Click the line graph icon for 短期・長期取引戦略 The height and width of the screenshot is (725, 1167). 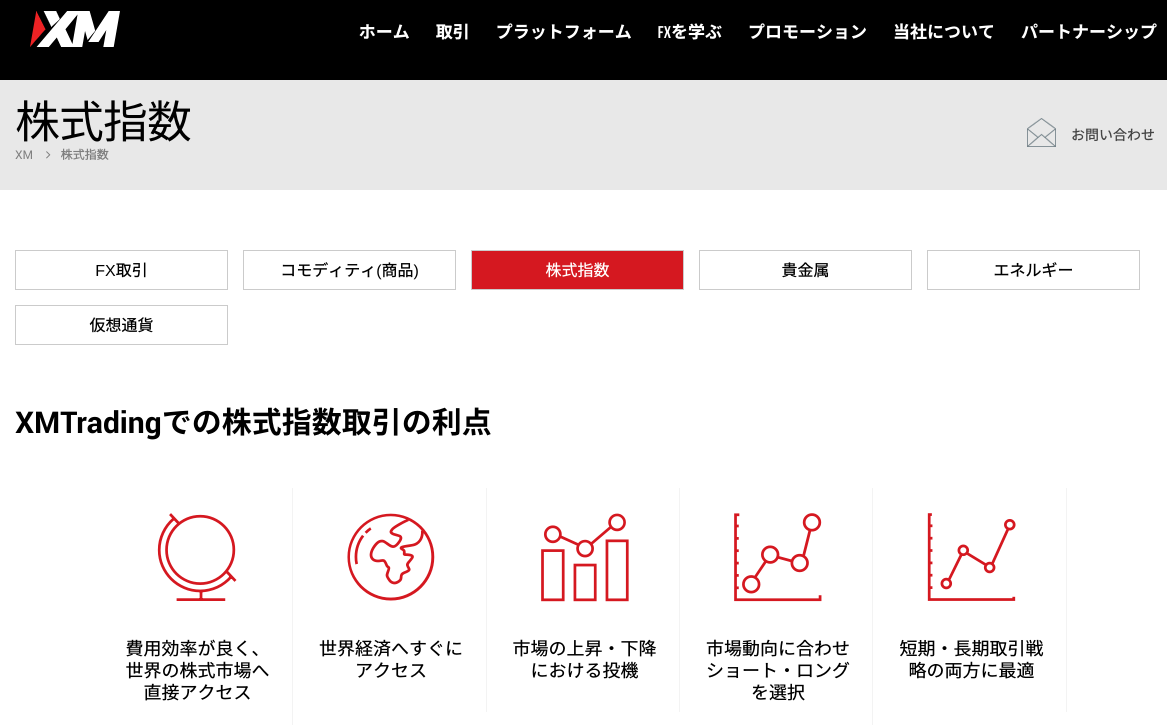970,558
